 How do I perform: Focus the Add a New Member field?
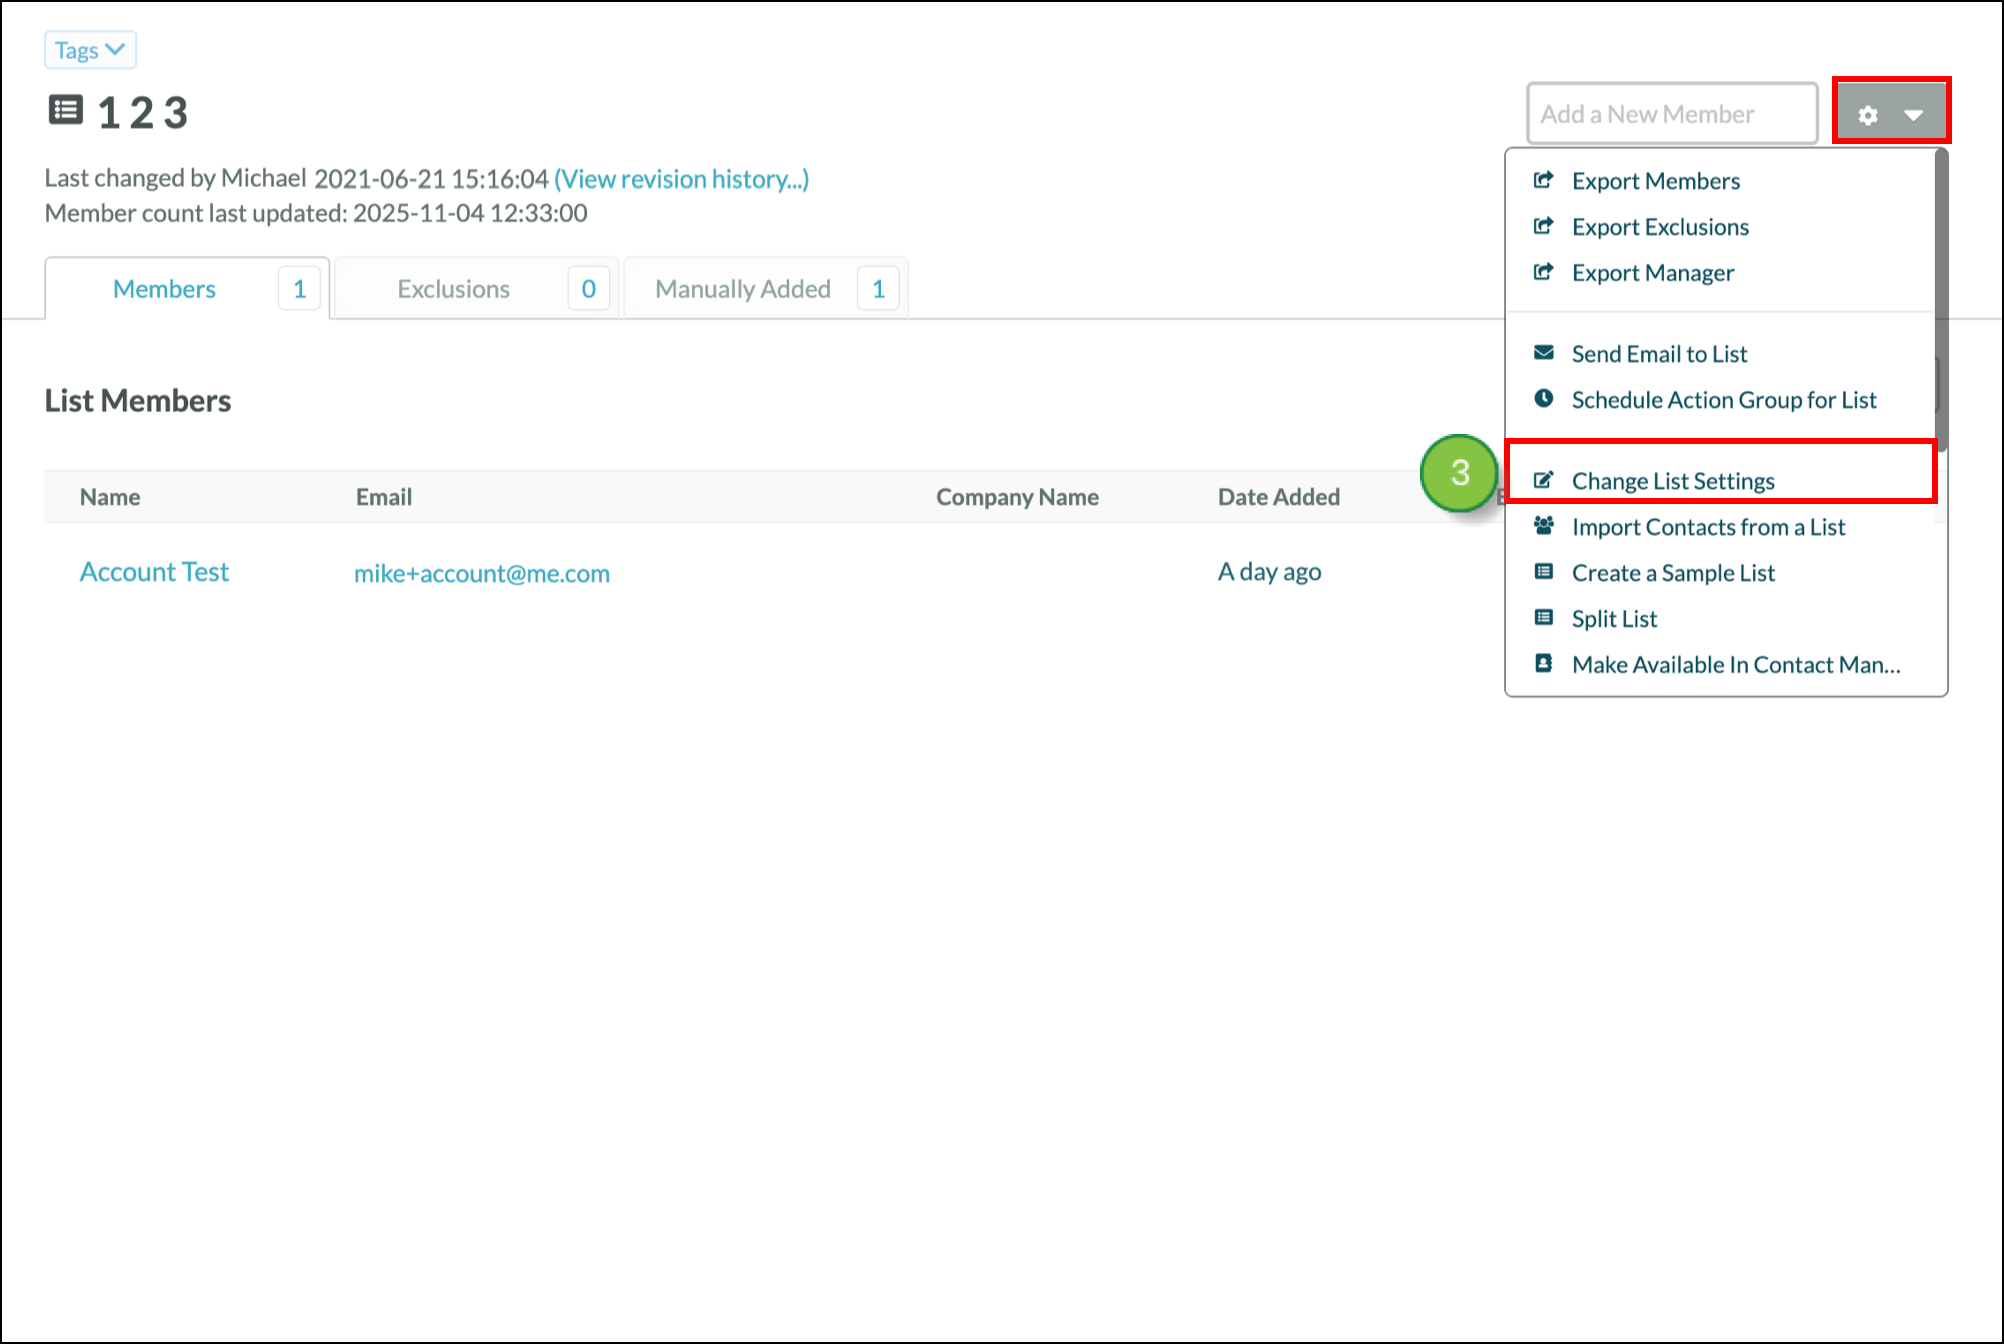click(1671, 114)
